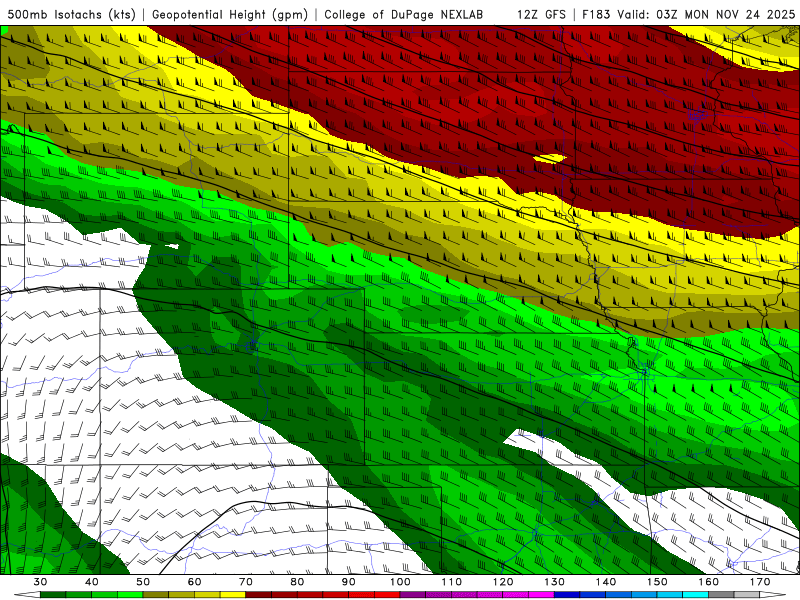
Task: Click the 140 label on the color scale
Action: [606, 582]
